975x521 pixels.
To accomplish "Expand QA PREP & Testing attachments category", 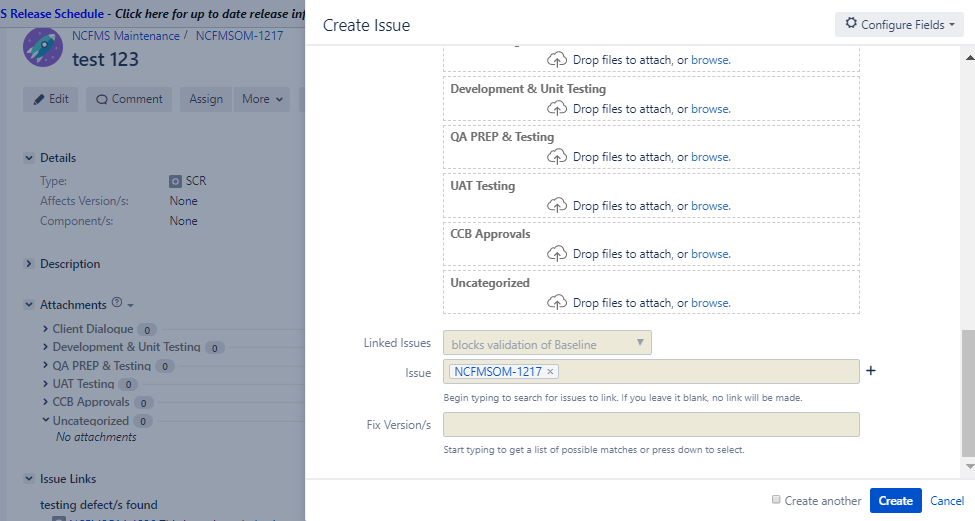I will coord(45,365).
